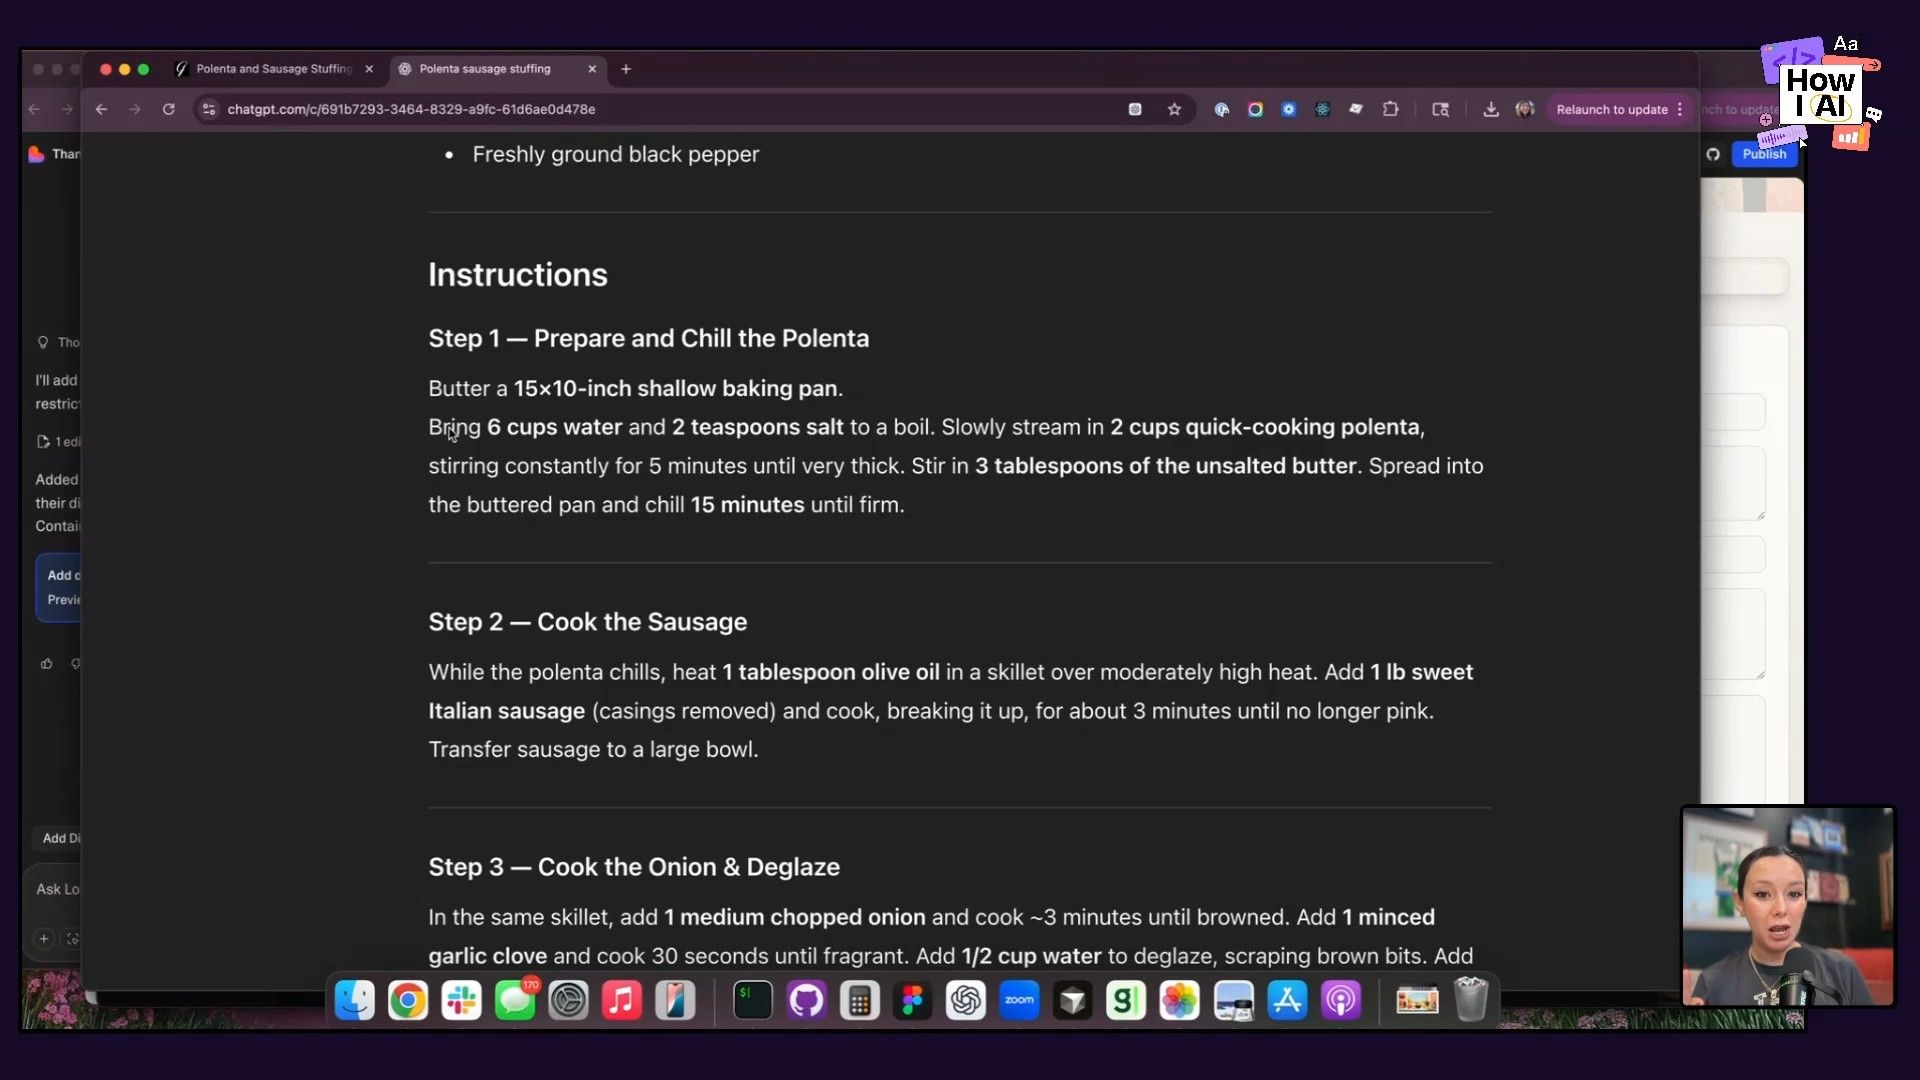Click the Ask Lovable input in background window
Image resolution: width=1920 pixels, height=1080 pixels.
58,889
